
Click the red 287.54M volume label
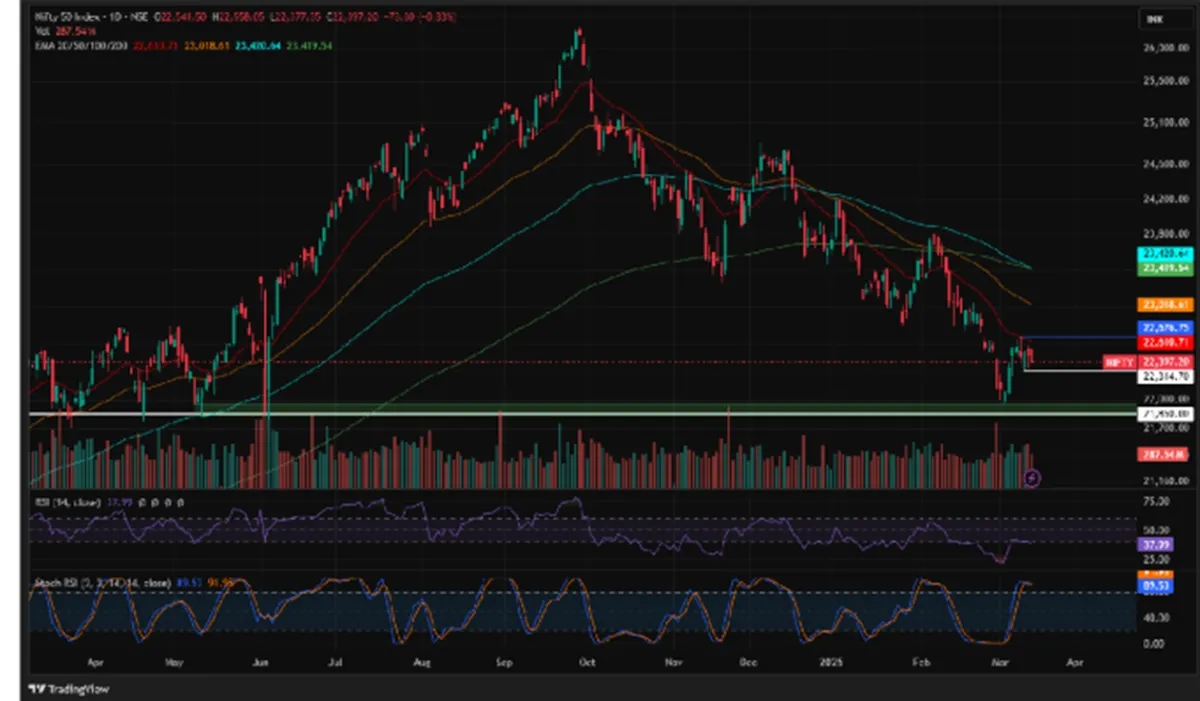point(1161,454)
